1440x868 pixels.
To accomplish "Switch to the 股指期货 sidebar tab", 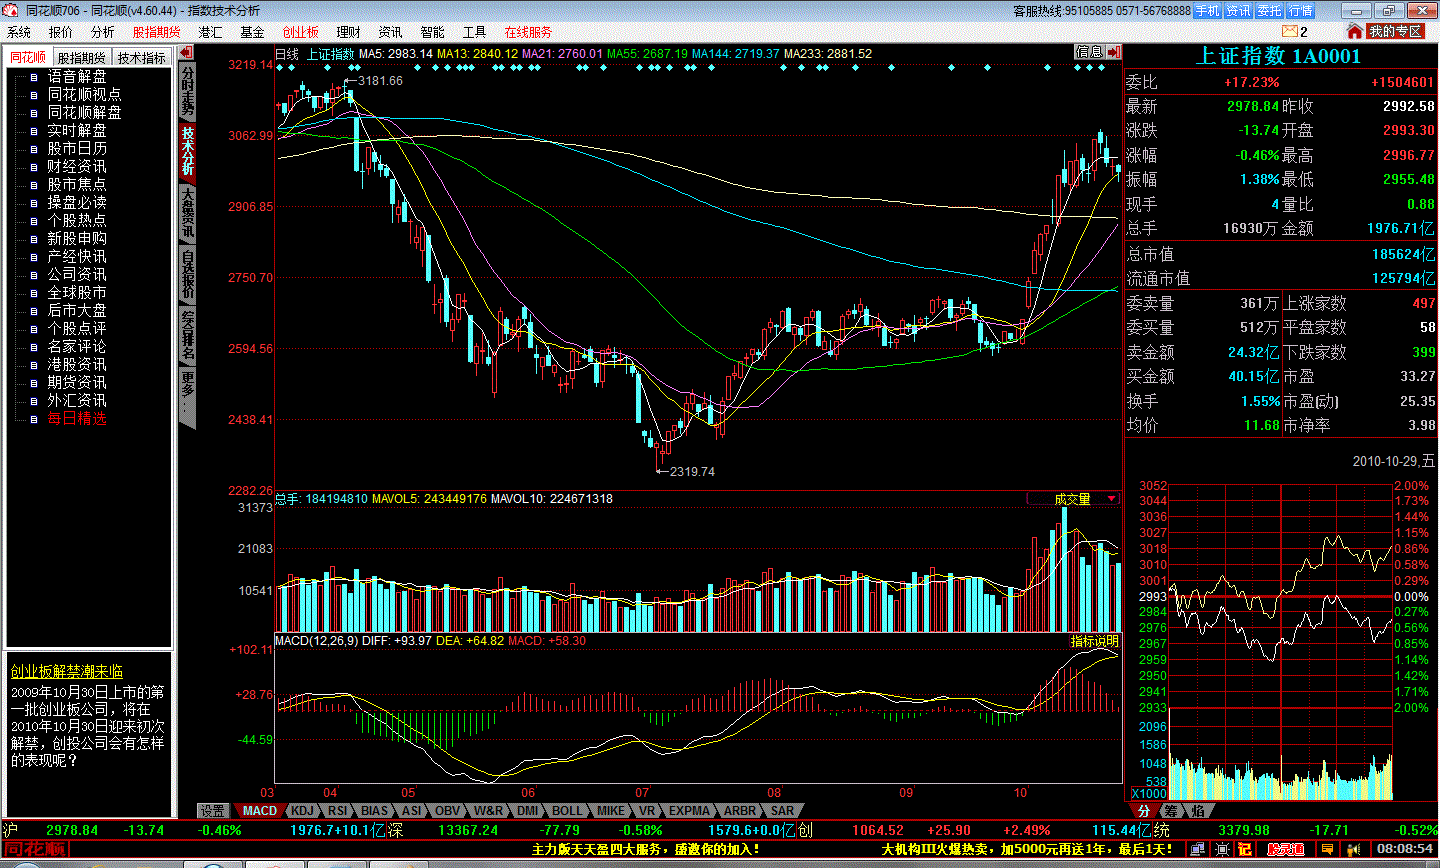I will pyautogui.click(x=81, y=58).
